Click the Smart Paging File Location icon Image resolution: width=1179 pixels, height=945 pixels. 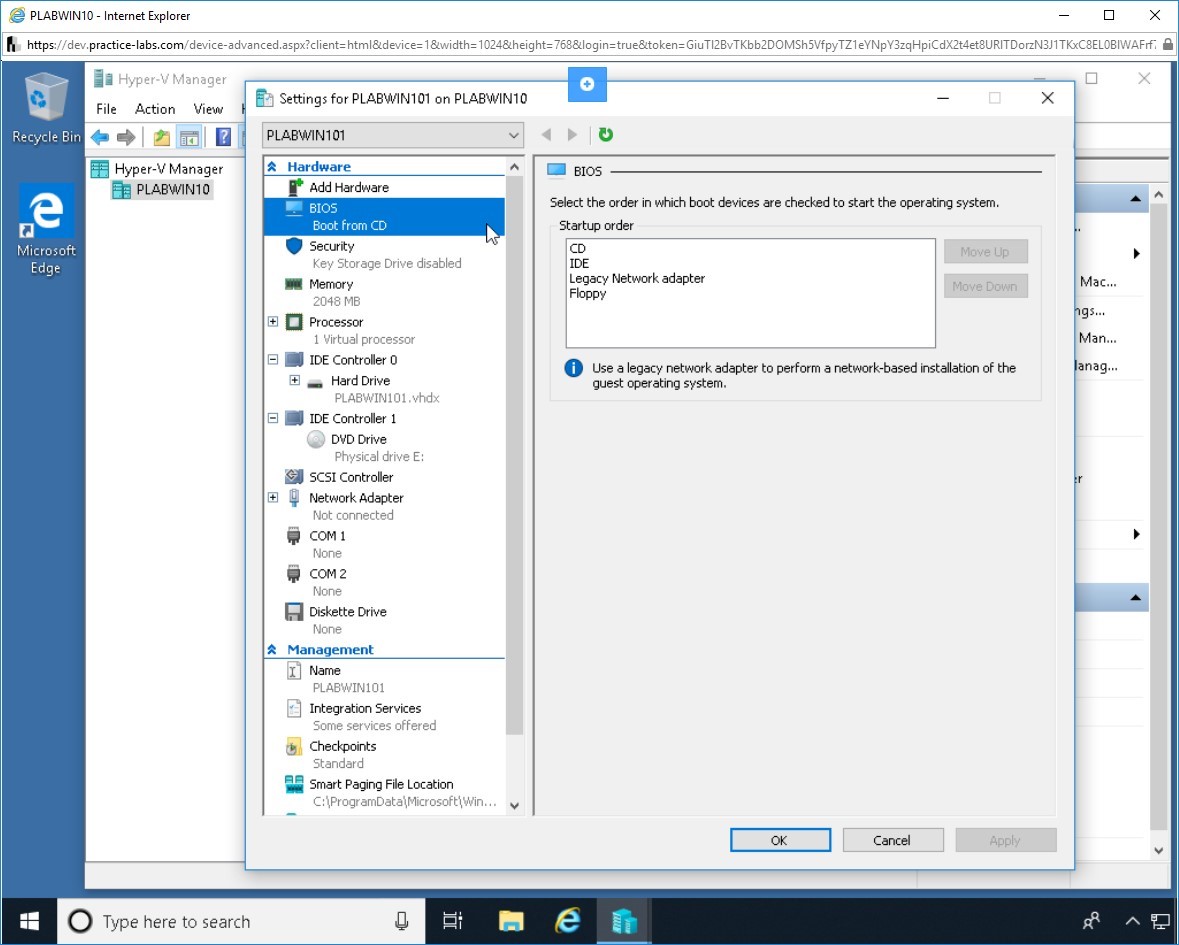294,784
